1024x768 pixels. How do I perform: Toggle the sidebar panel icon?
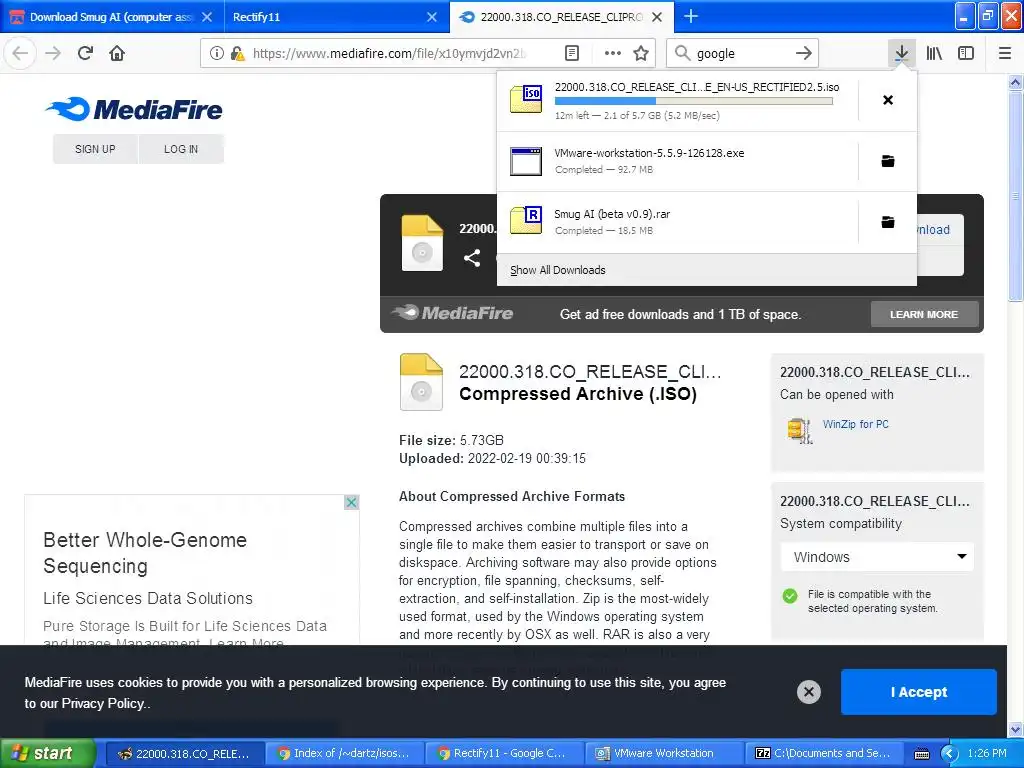click(966, 53)
